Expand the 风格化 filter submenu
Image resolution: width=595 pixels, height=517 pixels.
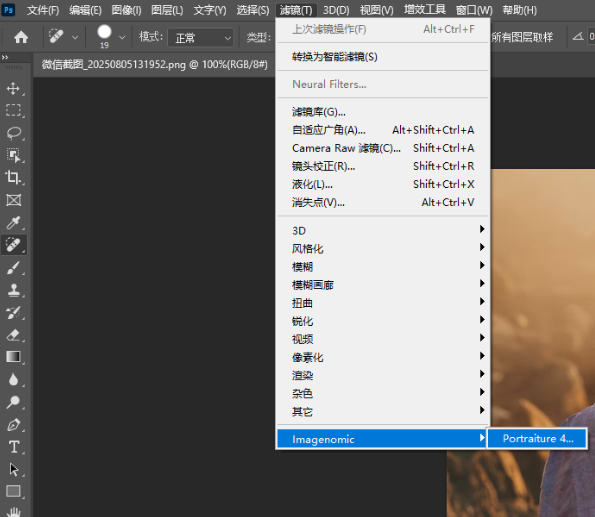pos(383,248)
